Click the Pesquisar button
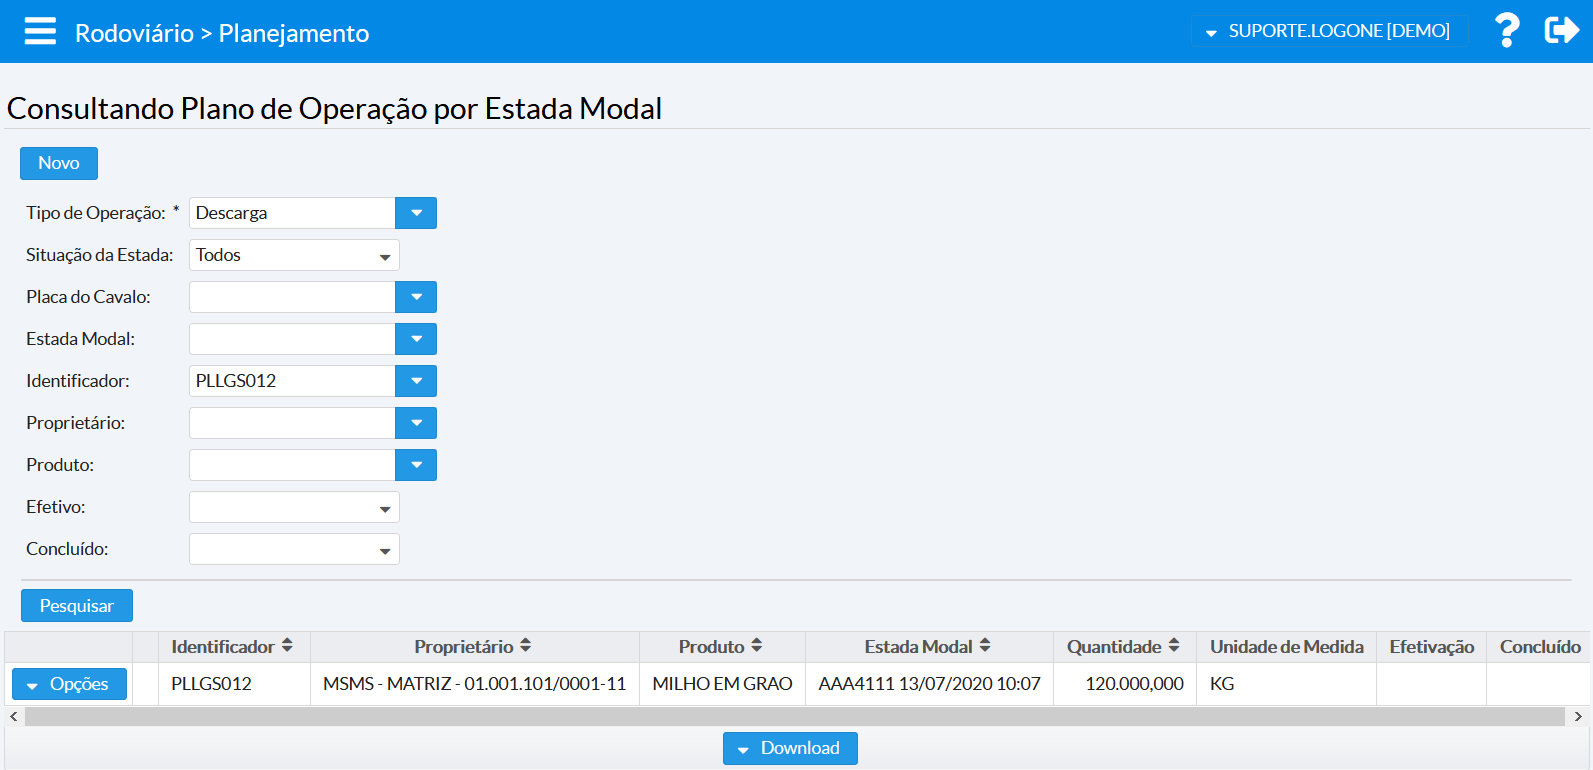The height and width of the screenshot is (770, 1593). (77, 606)
